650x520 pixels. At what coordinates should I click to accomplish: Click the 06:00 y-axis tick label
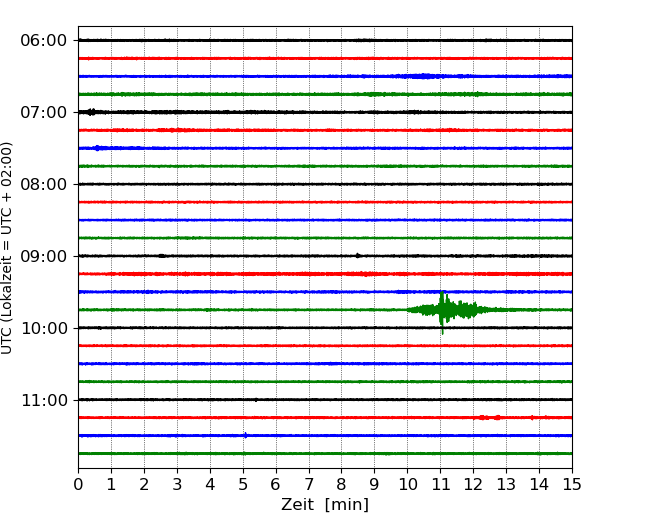point(44,41)
